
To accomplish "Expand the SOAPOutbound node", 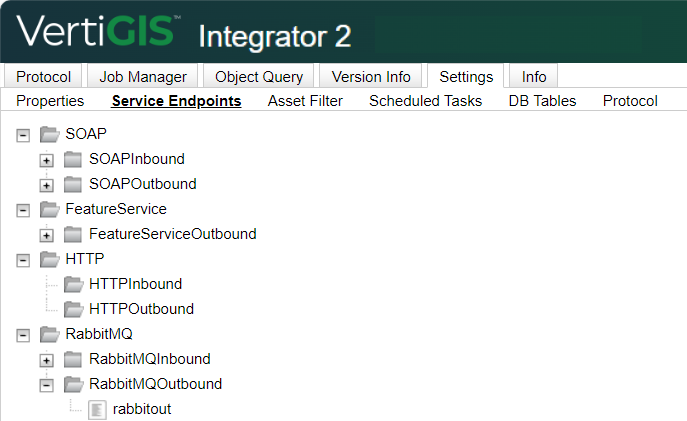I will click(x=46, y=185).
